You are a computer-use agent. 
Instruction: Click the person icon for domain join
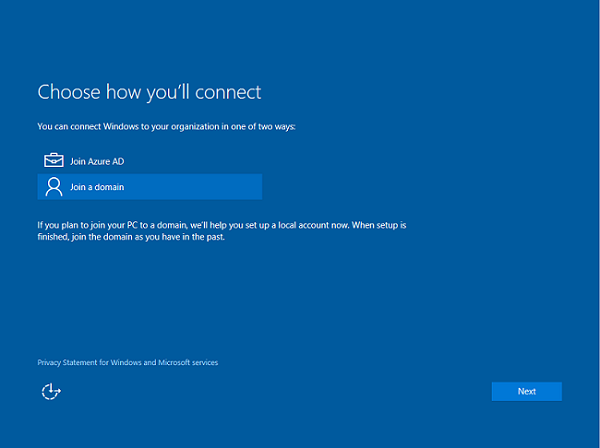tap(53, 187)
